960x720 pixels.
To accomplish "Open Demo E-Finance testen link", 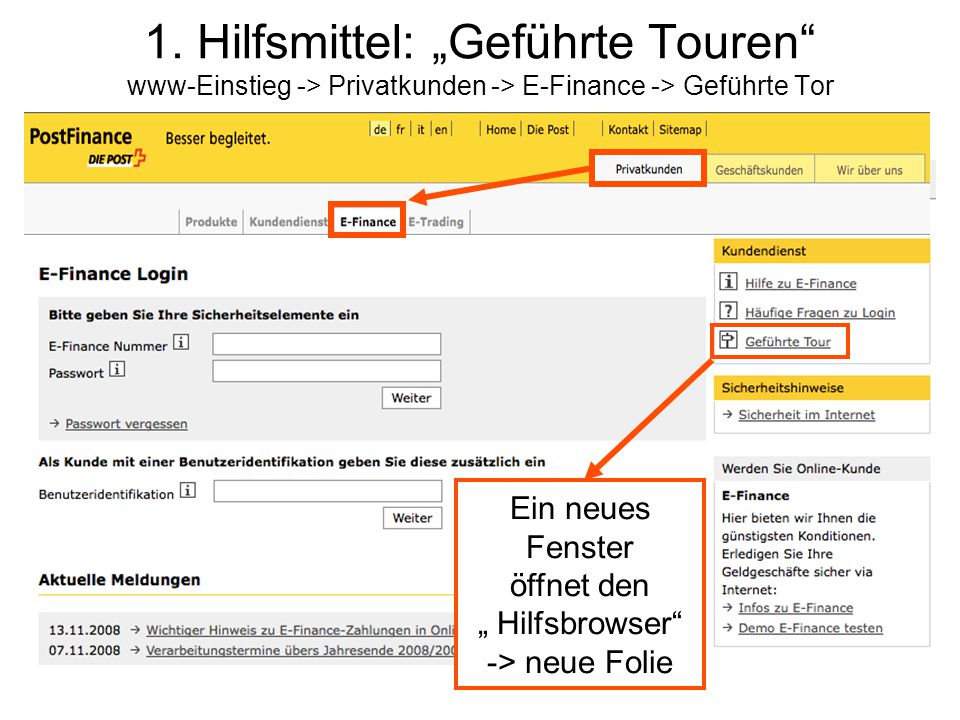I will pyautogui.click(x=810, y=628).
